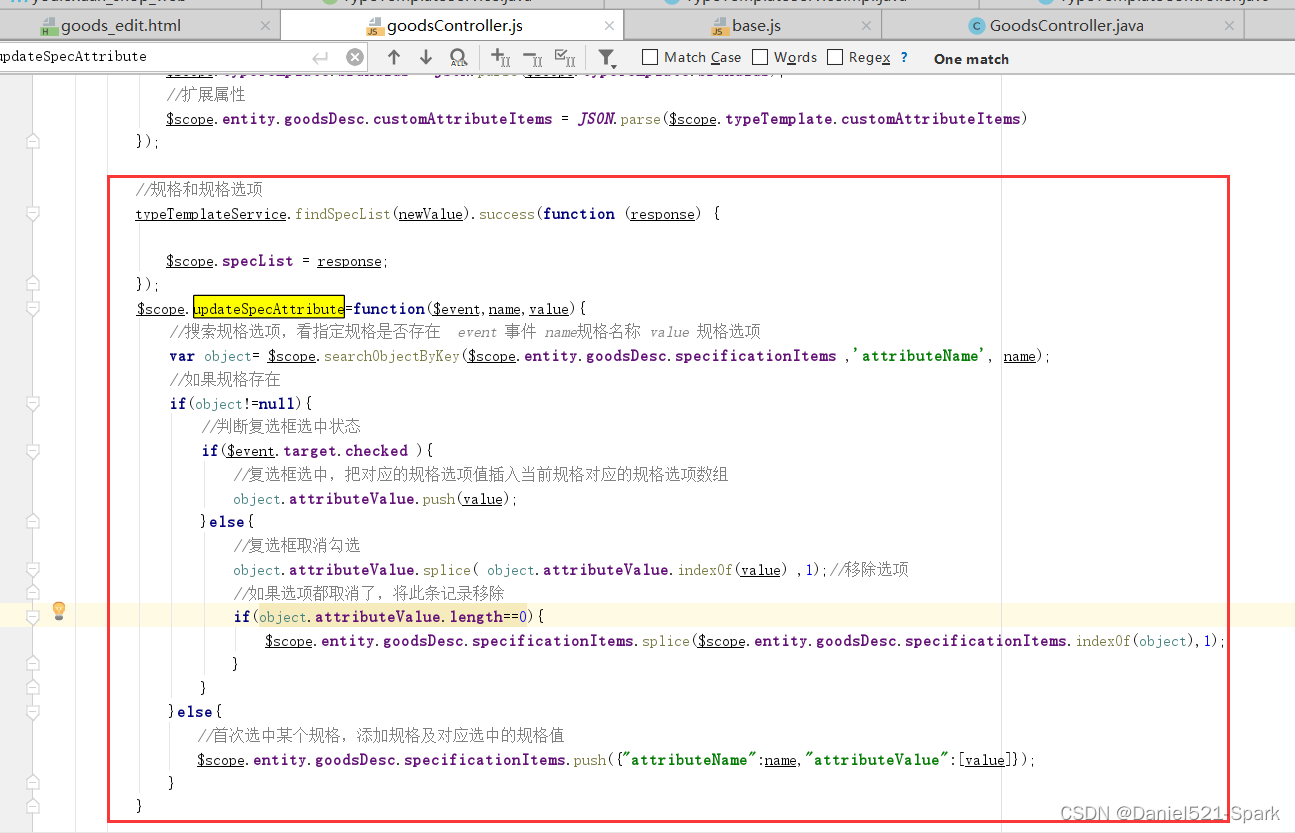Select all occurrences icon in find bar

pyautogui.click(x=565, y=57)
